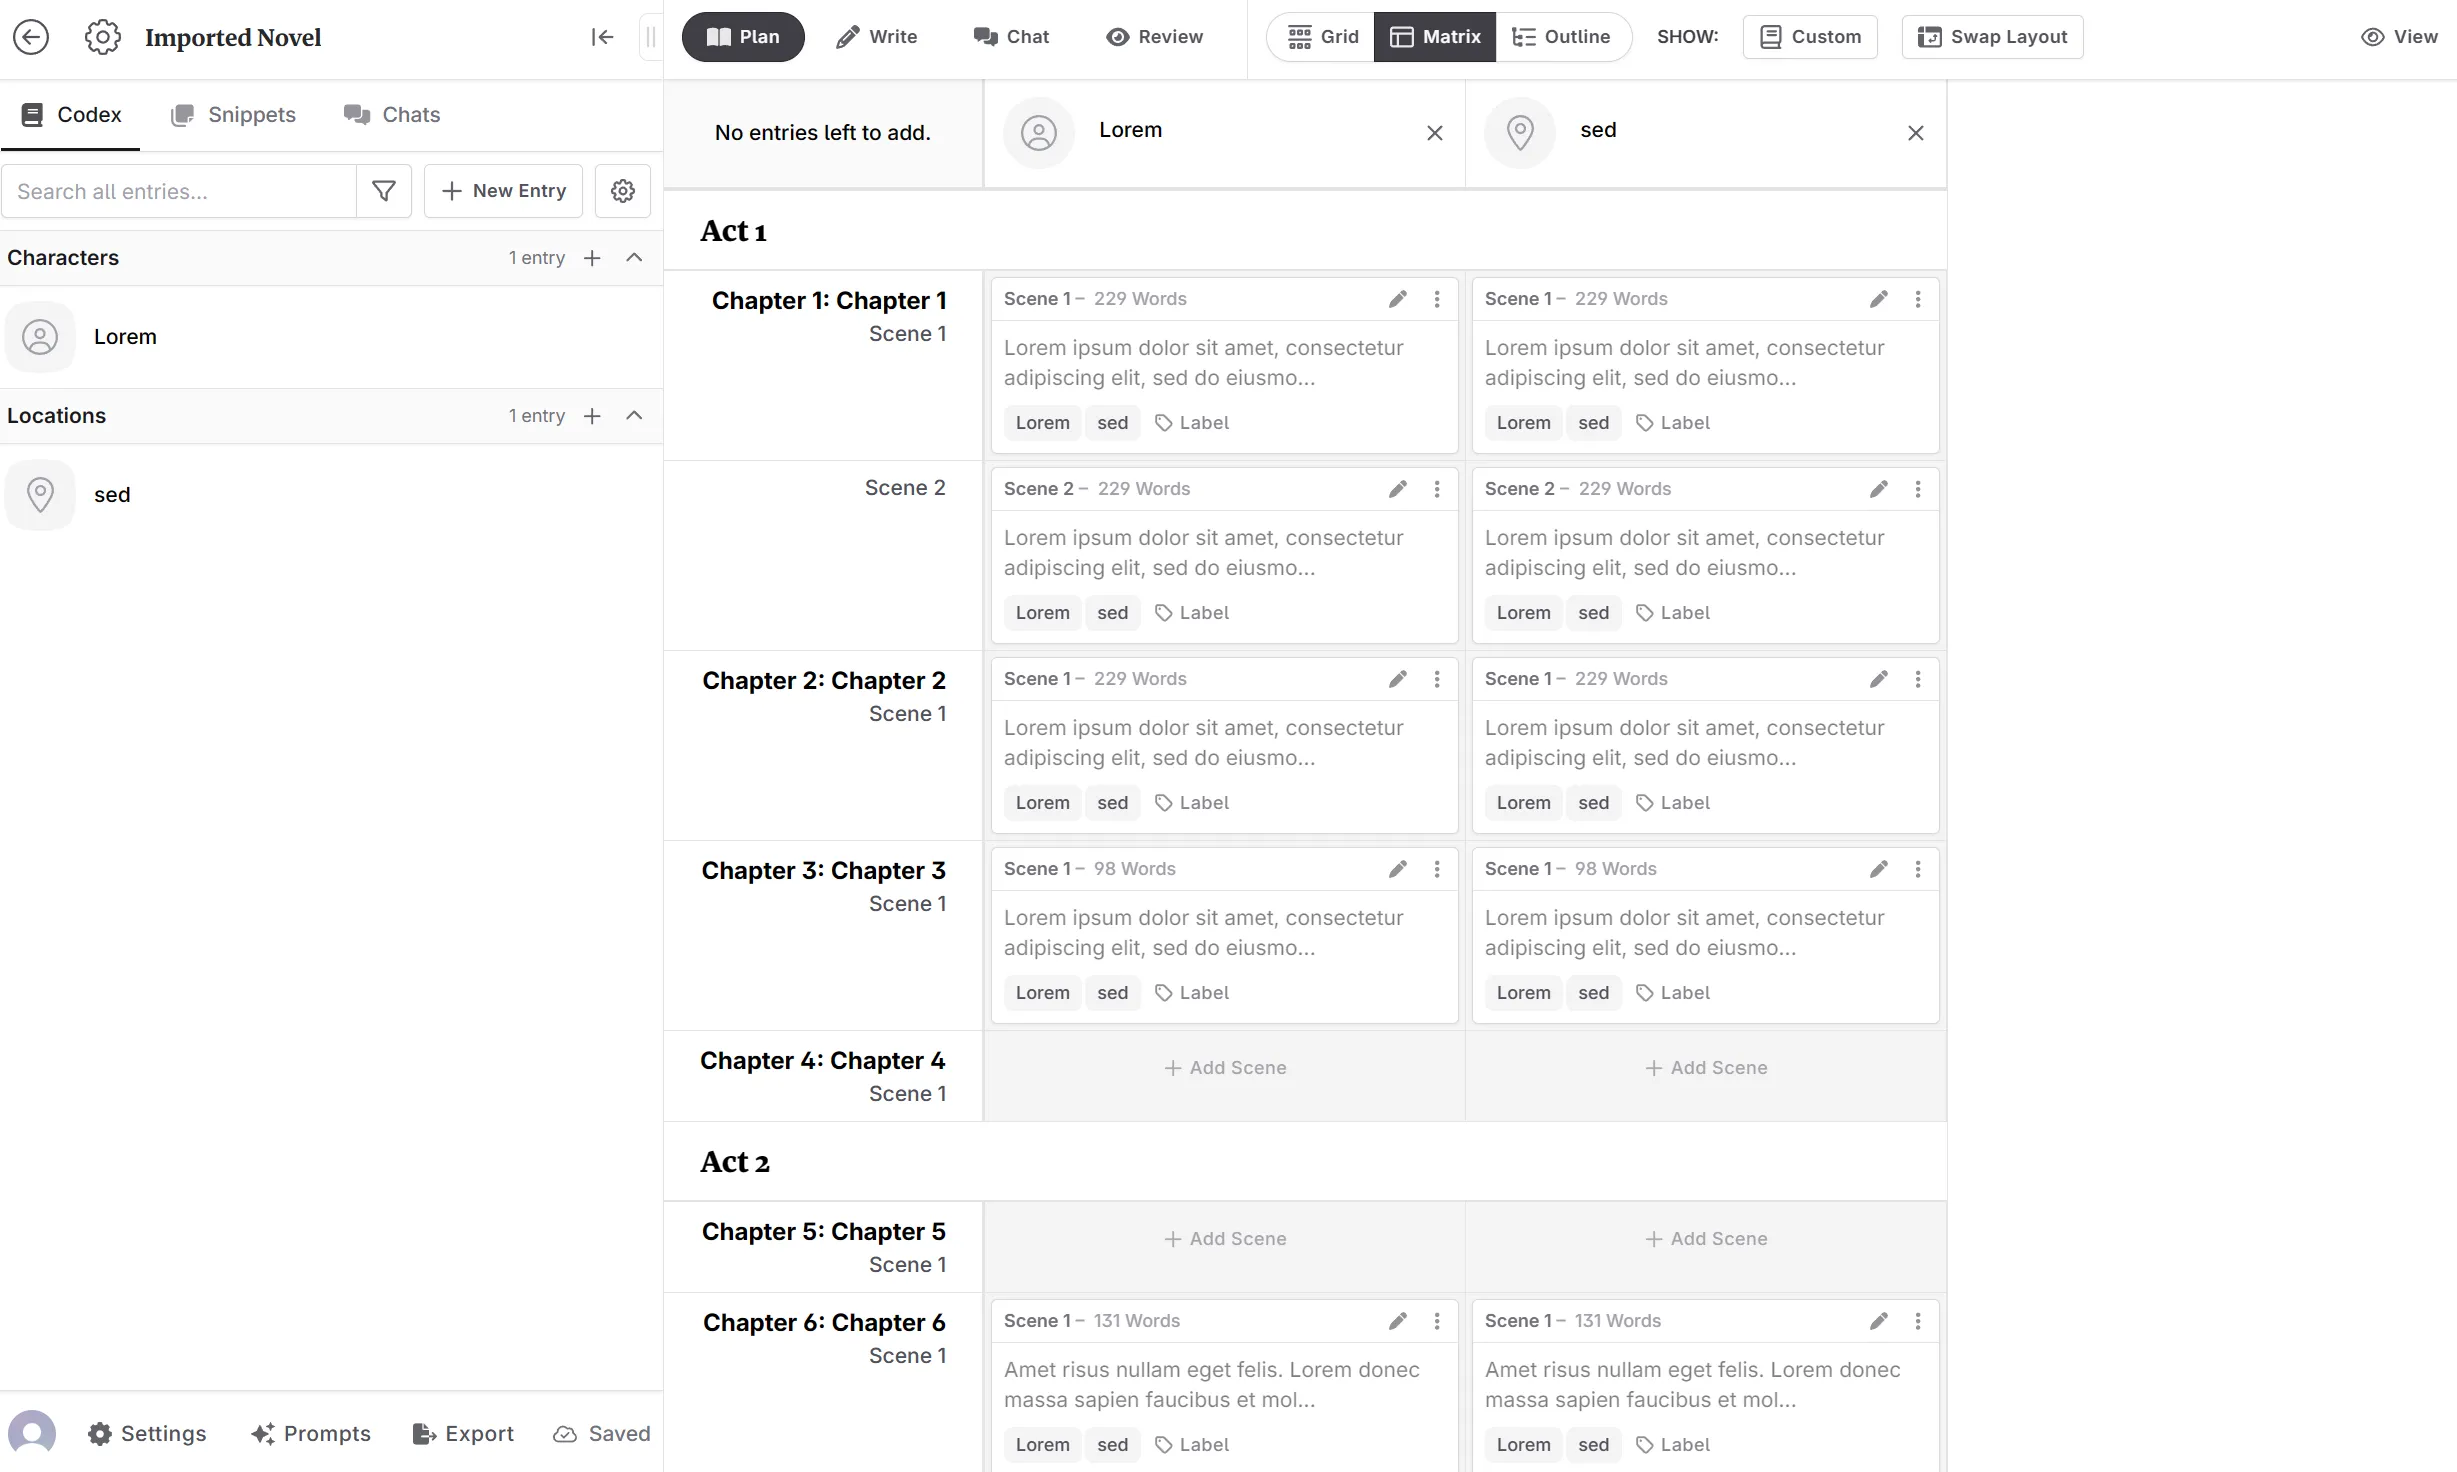Open the Write mode tab
This screenshot has width=2457, height=1472.
click(876, 37)
